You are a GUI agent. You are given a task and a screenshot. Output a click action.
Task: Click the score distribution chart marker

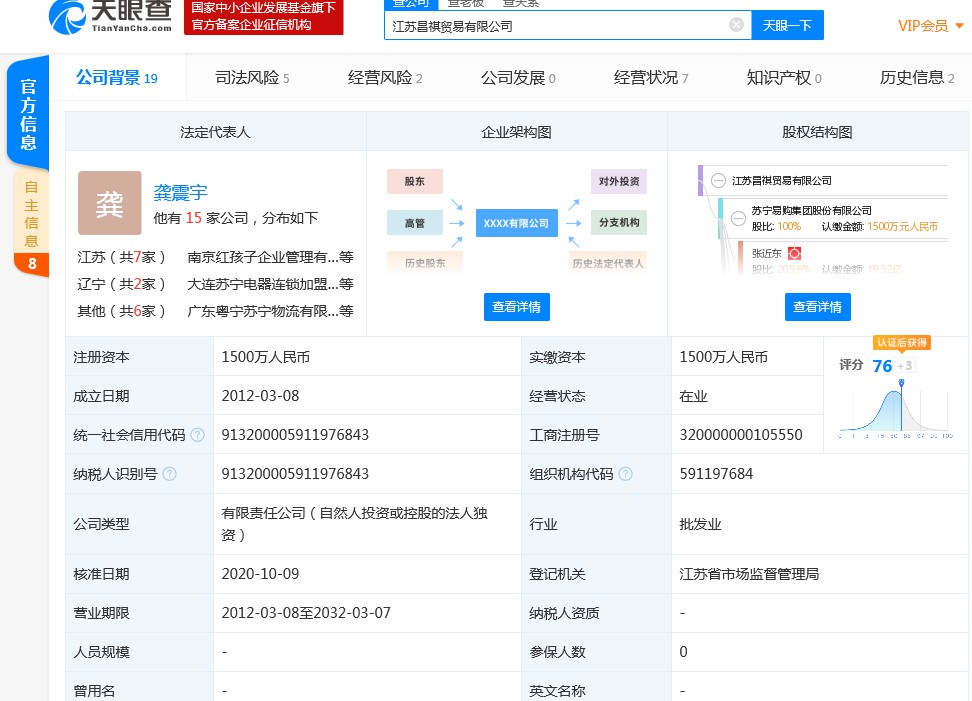(901, 383)
